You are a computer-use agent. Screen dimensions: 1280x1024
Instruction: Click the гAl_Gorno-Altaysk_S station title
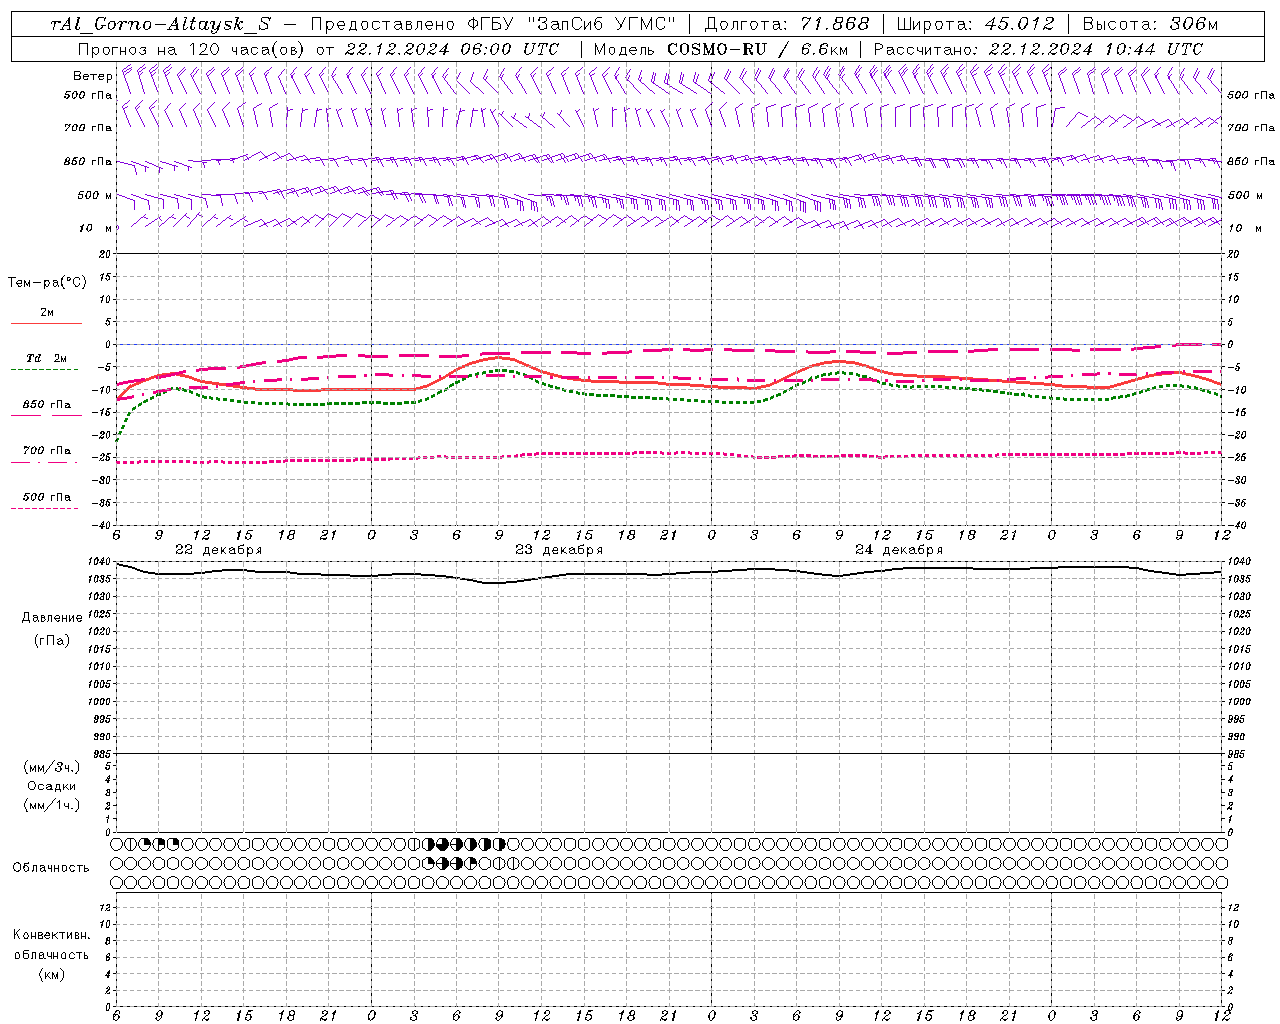point(161,24)
